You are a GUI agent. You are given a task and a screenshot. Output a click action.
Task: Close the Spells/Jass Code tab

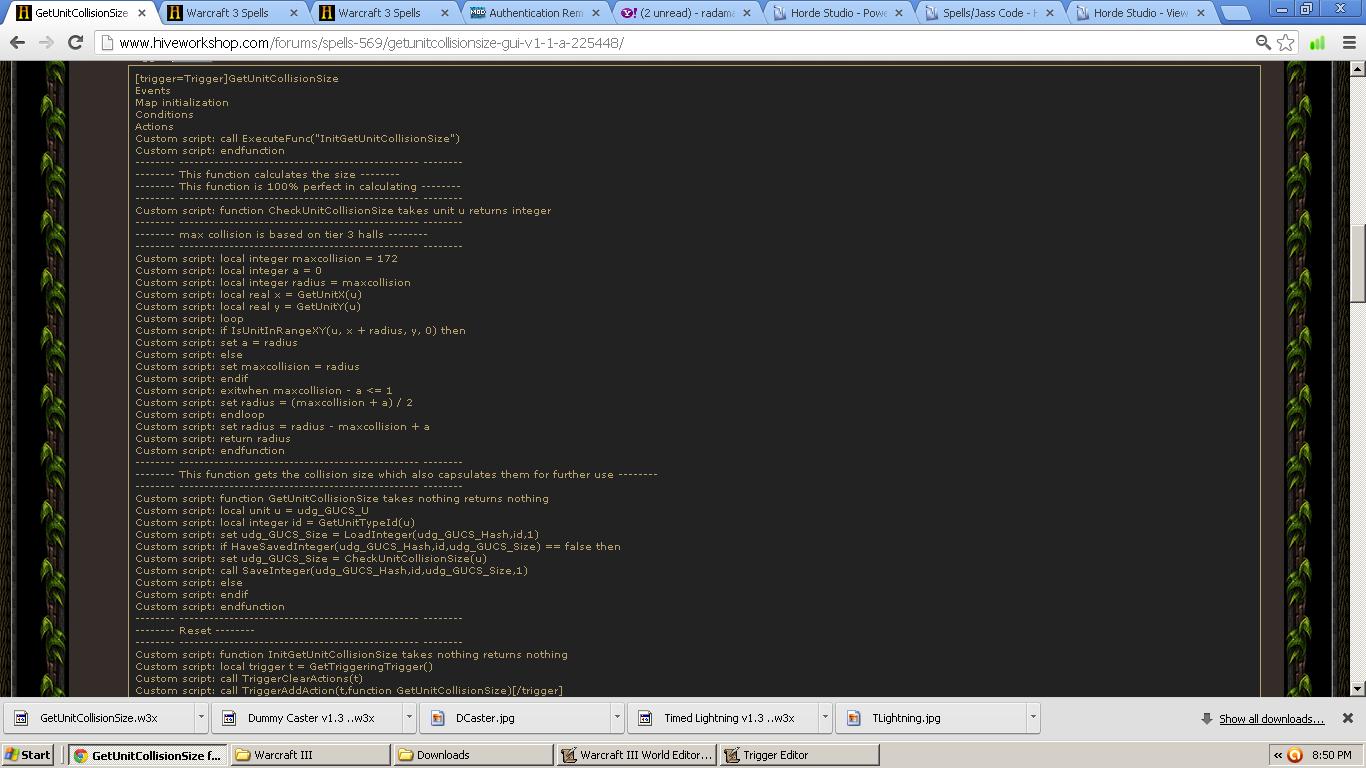tap(1049, 13)
